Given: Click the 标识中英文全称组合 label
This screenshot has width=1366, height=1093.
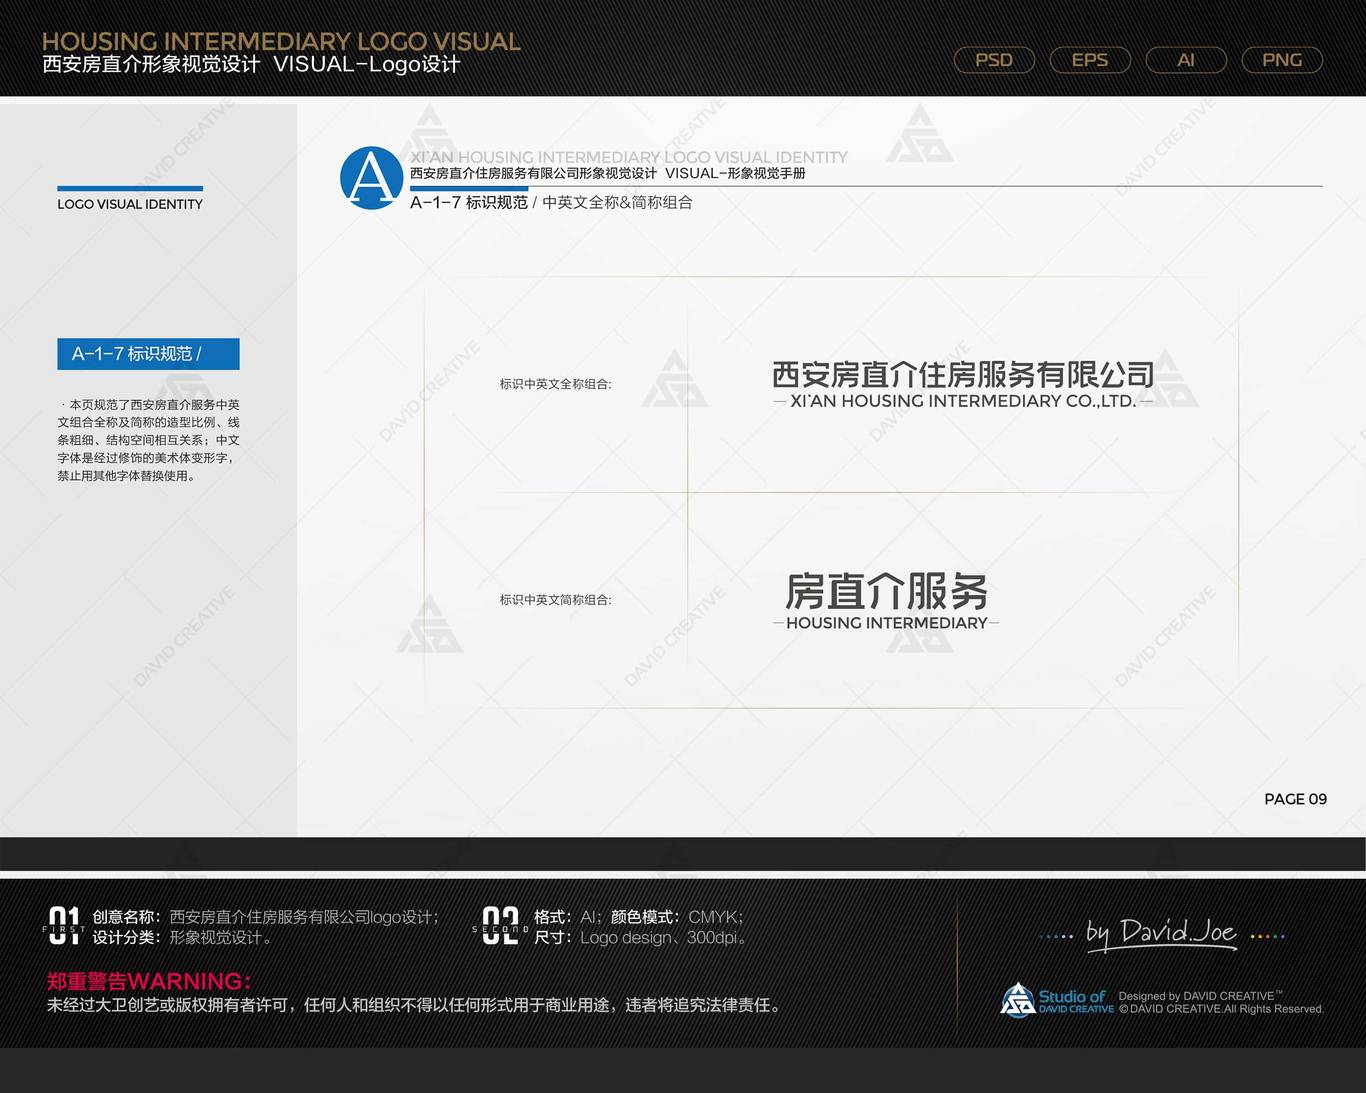Looking at the screenshot, I should coord(556,384).
